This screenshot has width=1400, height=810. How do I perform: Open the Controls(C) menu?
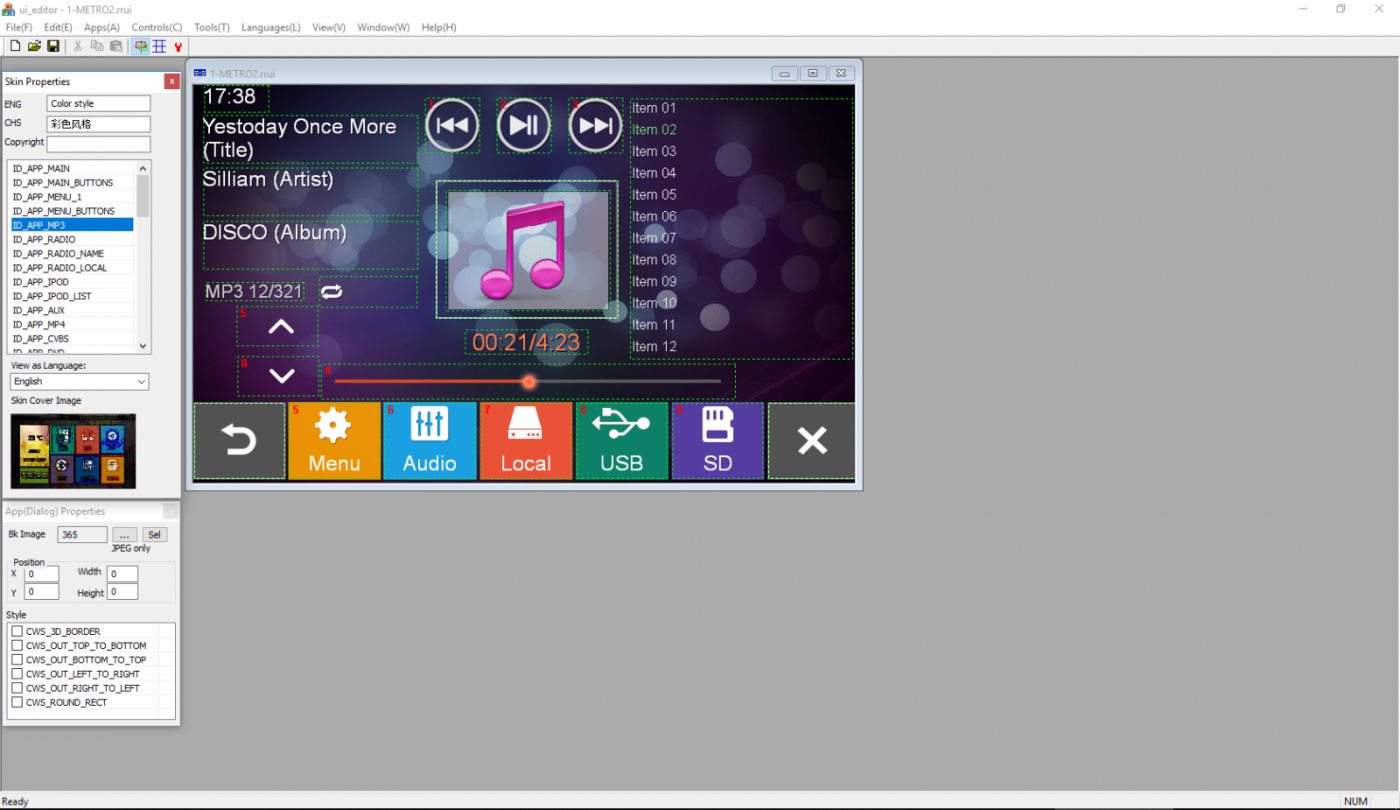(x=157, y=27)
